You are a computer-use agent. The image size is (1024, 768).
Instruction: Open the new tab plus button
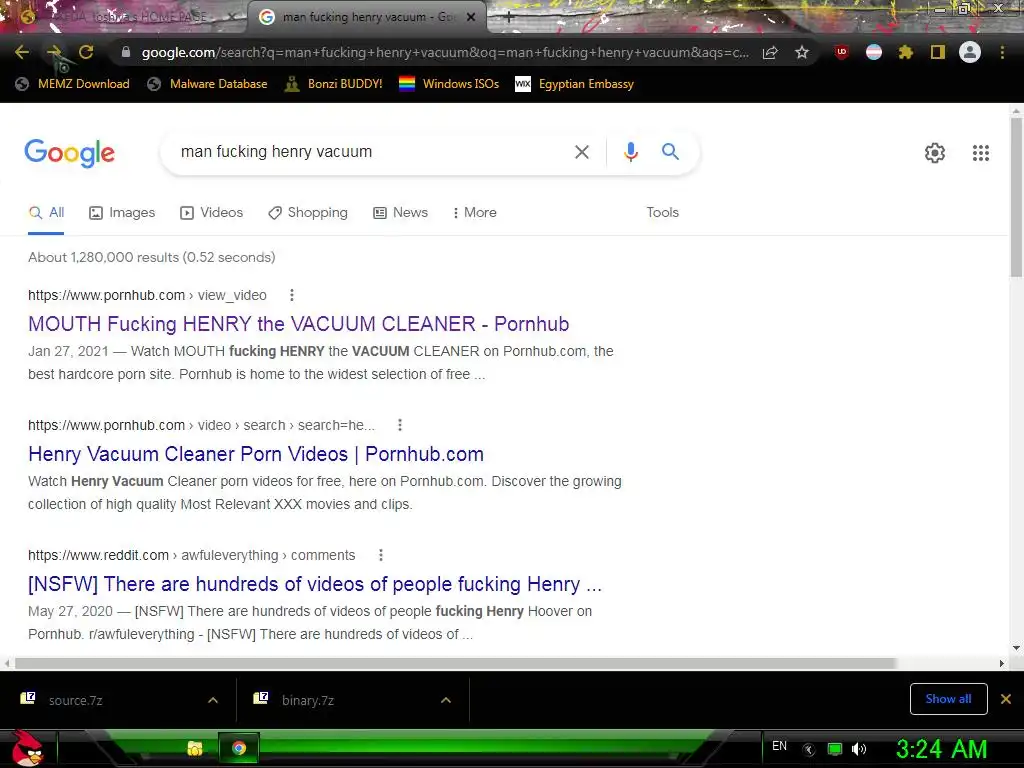(x=509, y=18)
